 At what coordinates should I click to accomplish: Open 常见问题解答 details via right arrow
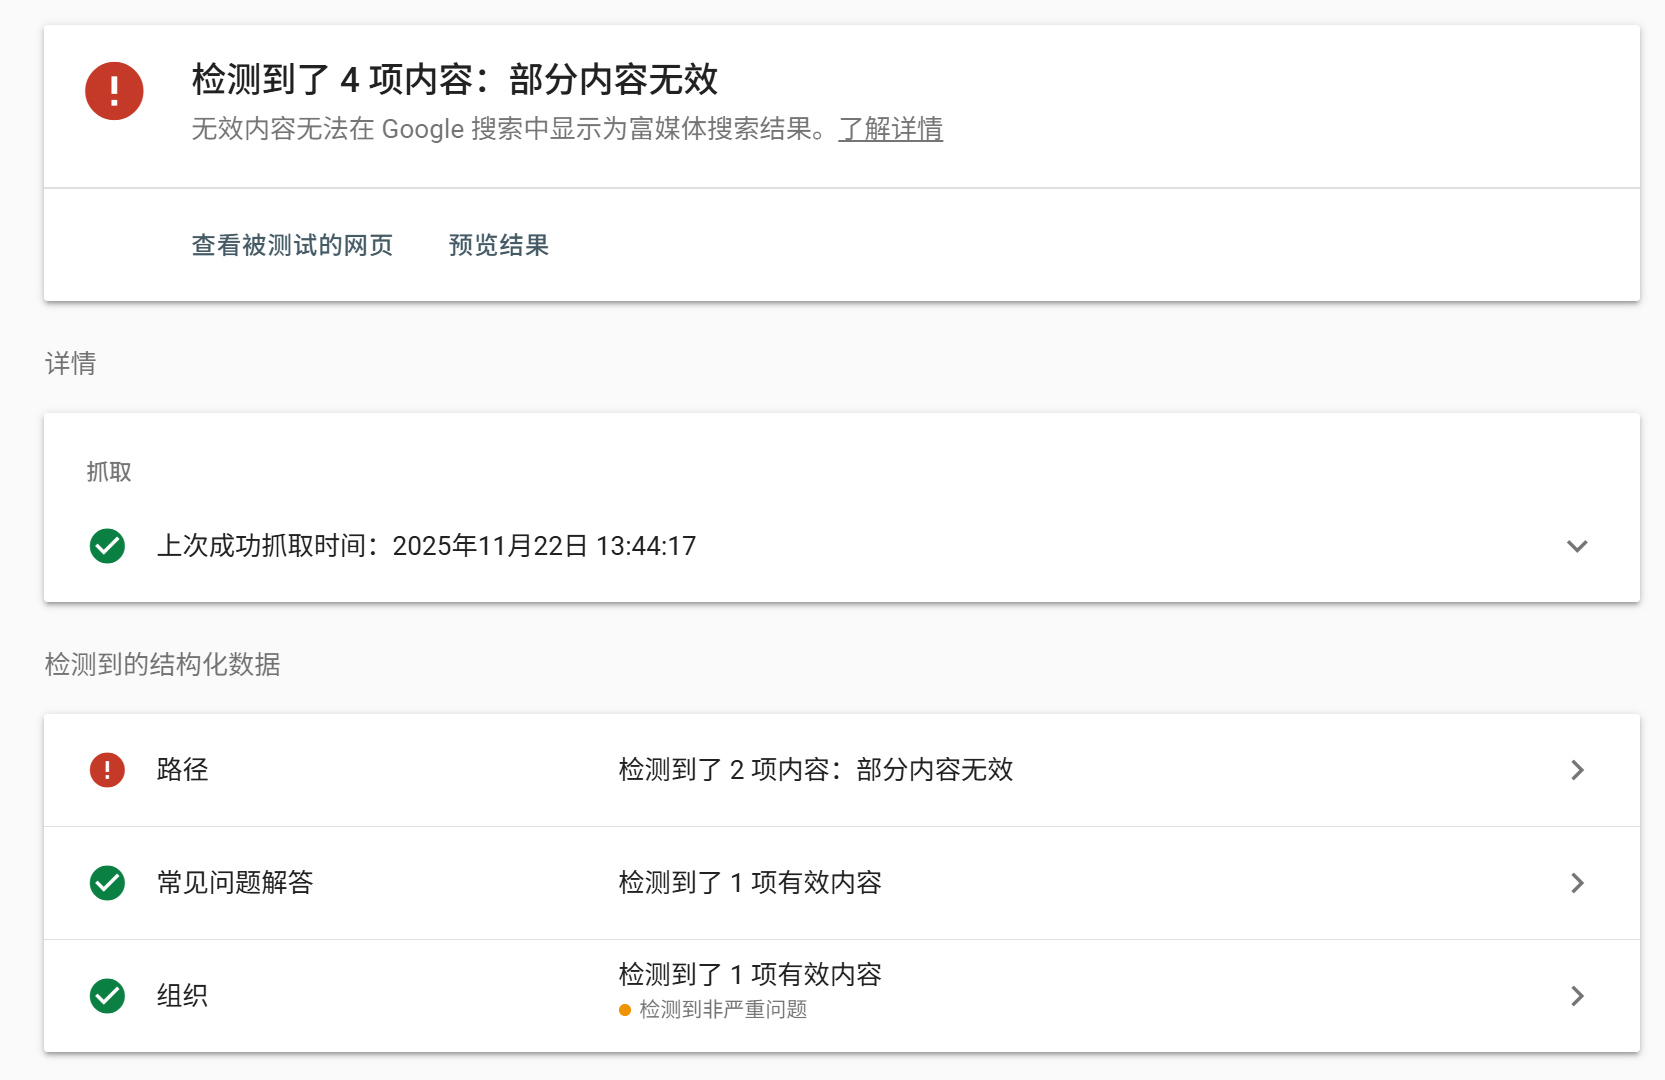coord(1577,883)
